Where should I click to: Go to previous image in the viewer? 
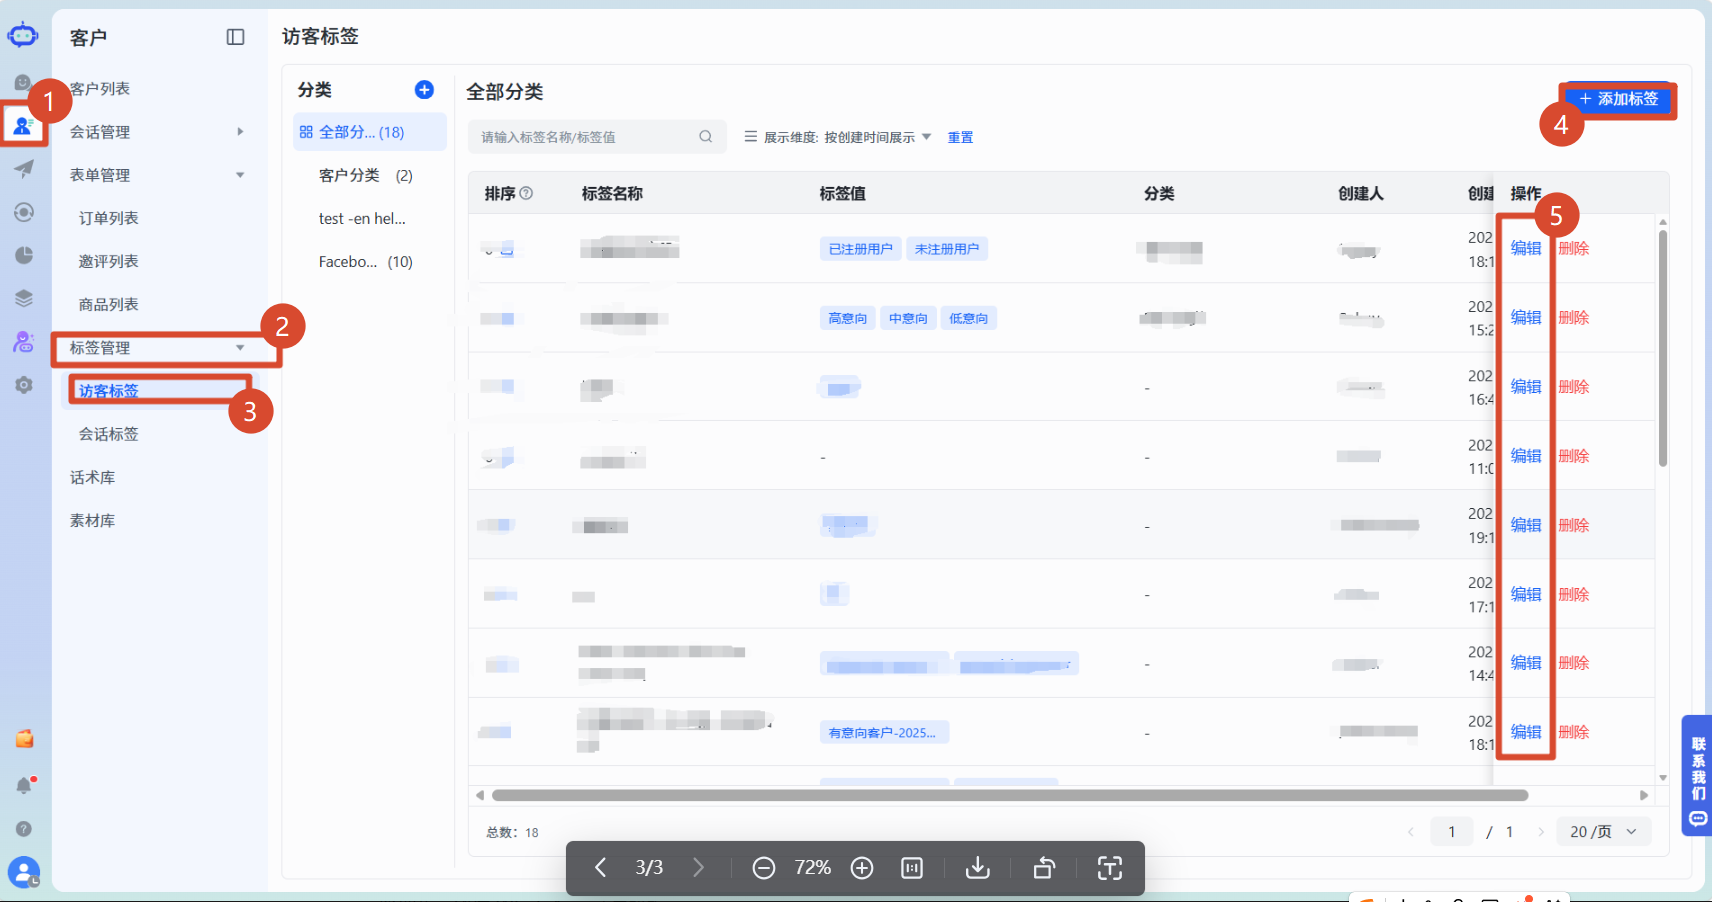(x=600, y=868)
